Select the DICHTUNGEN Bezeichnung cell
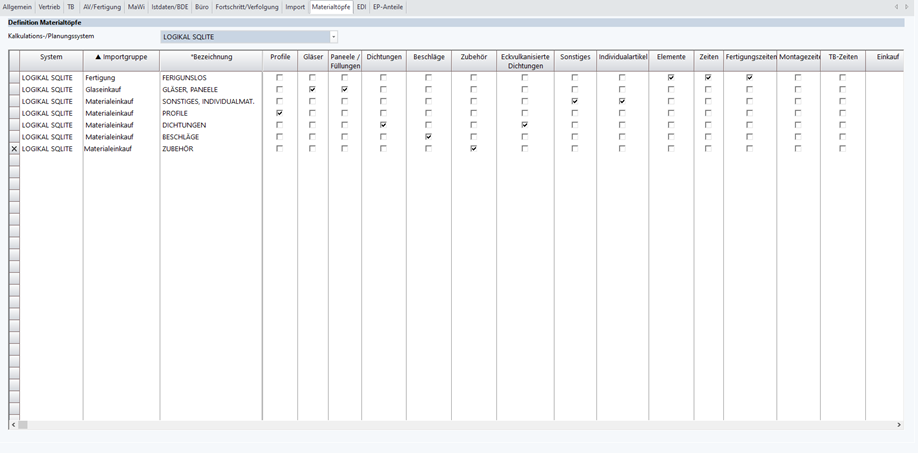This screenshot has width=918, height=453. (210, 125)
